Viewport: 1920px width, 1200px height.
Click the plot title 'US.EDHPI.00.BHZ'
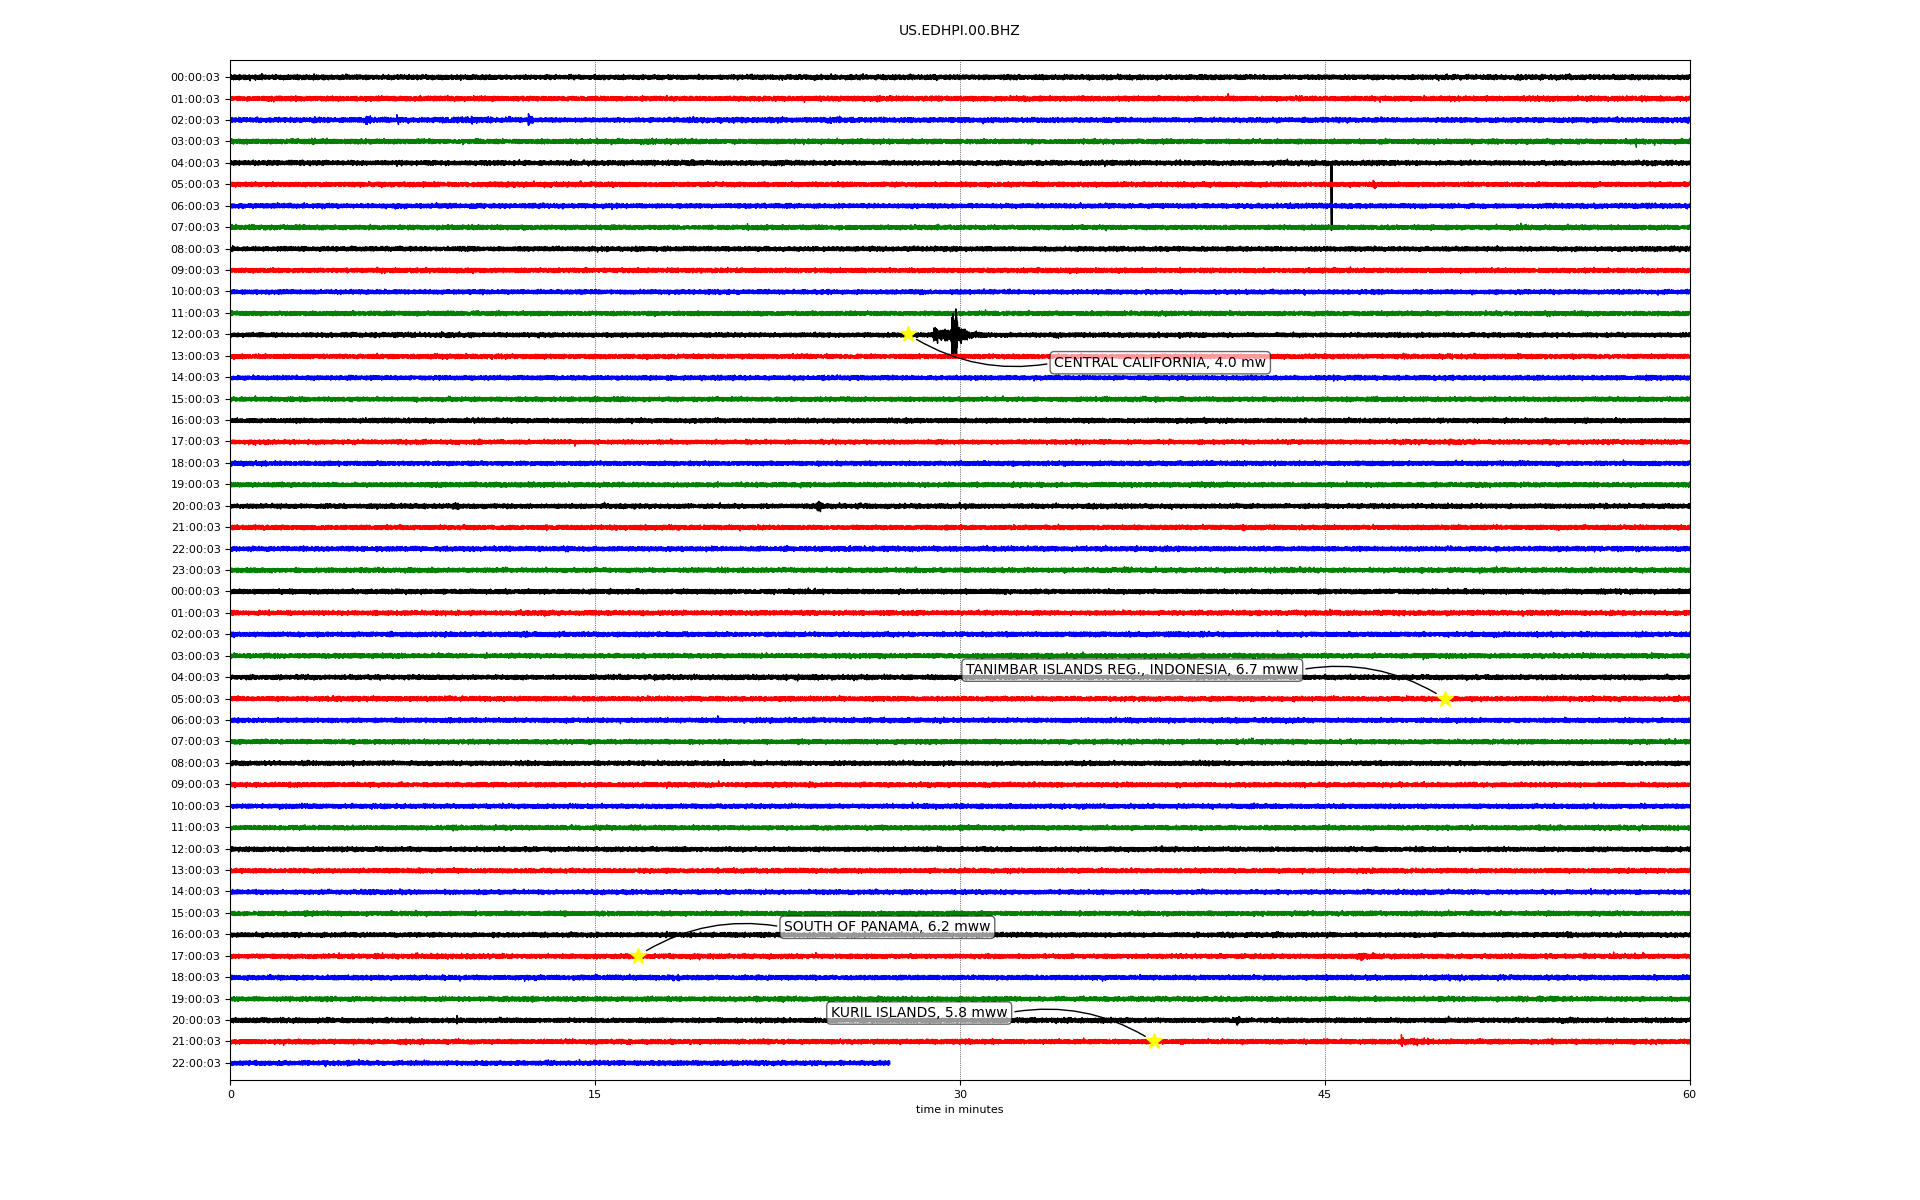pos(959,31)
